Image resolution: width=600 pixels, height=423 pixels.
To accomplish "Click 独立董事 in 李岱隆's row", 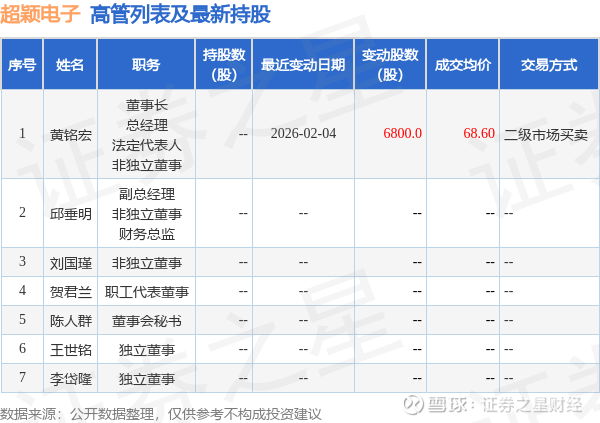I will click(x=147, y=379).
